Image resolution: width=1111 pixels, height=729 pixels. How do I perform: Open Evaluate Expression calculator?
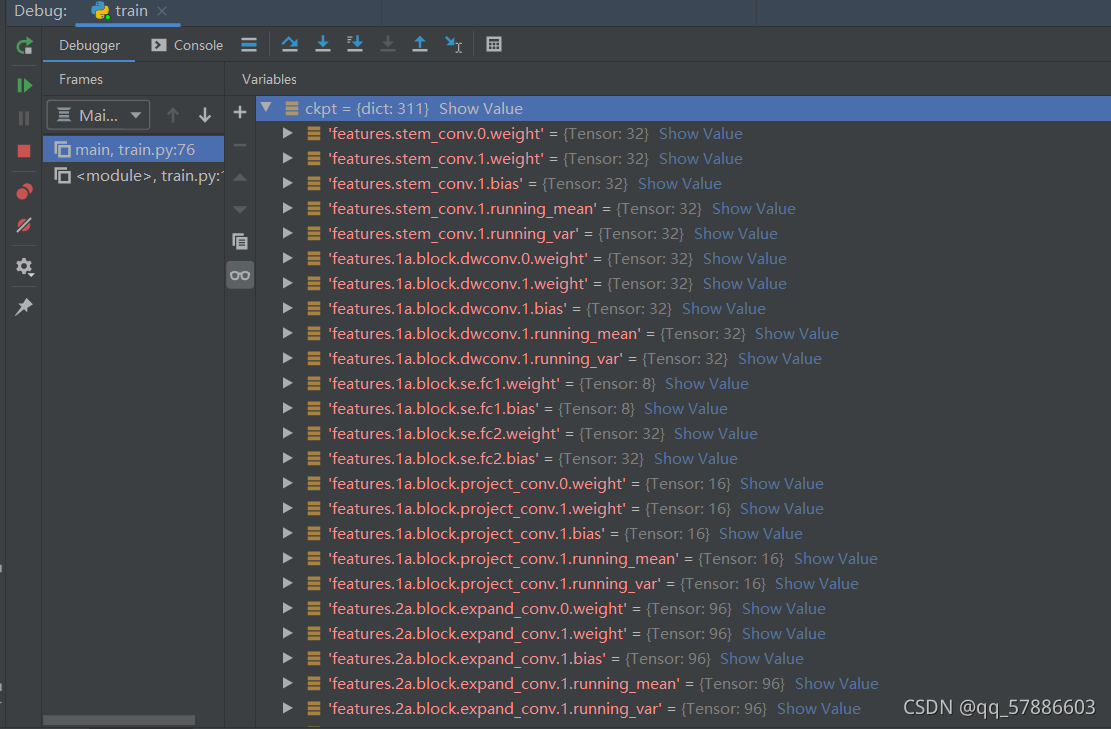pos(494,45)
